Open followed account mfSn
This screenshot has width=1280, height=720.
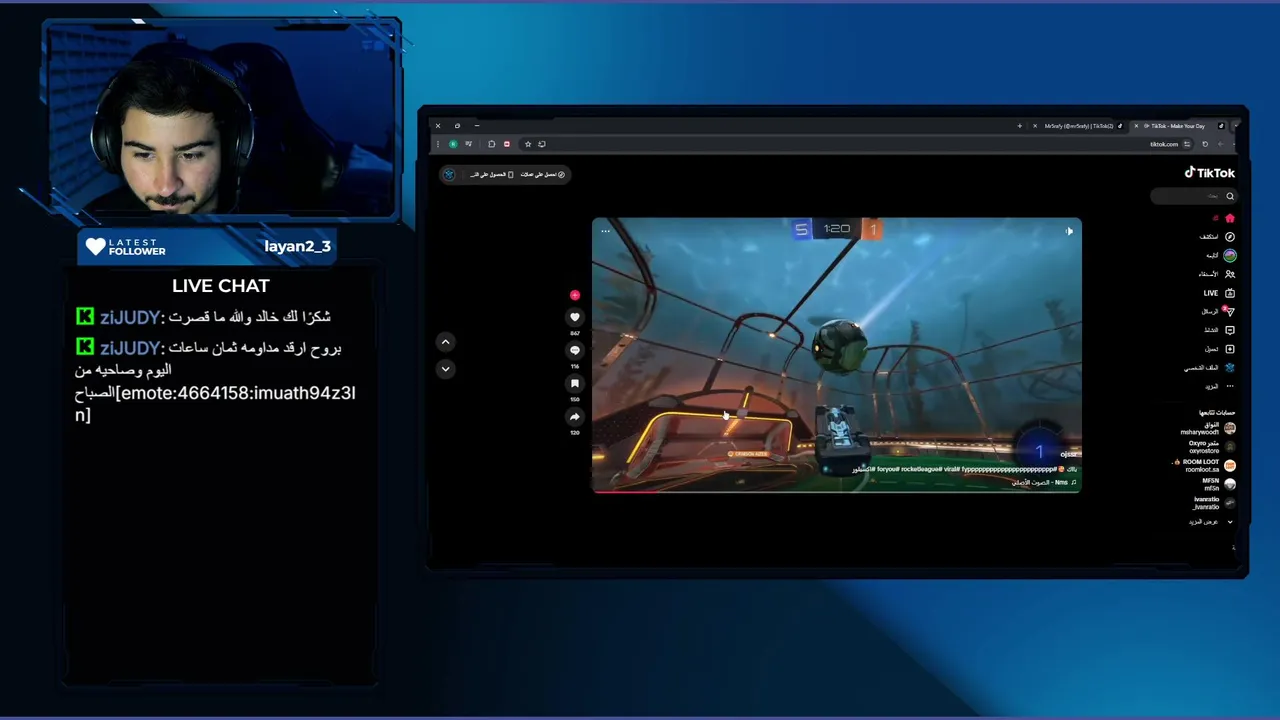1219,484
